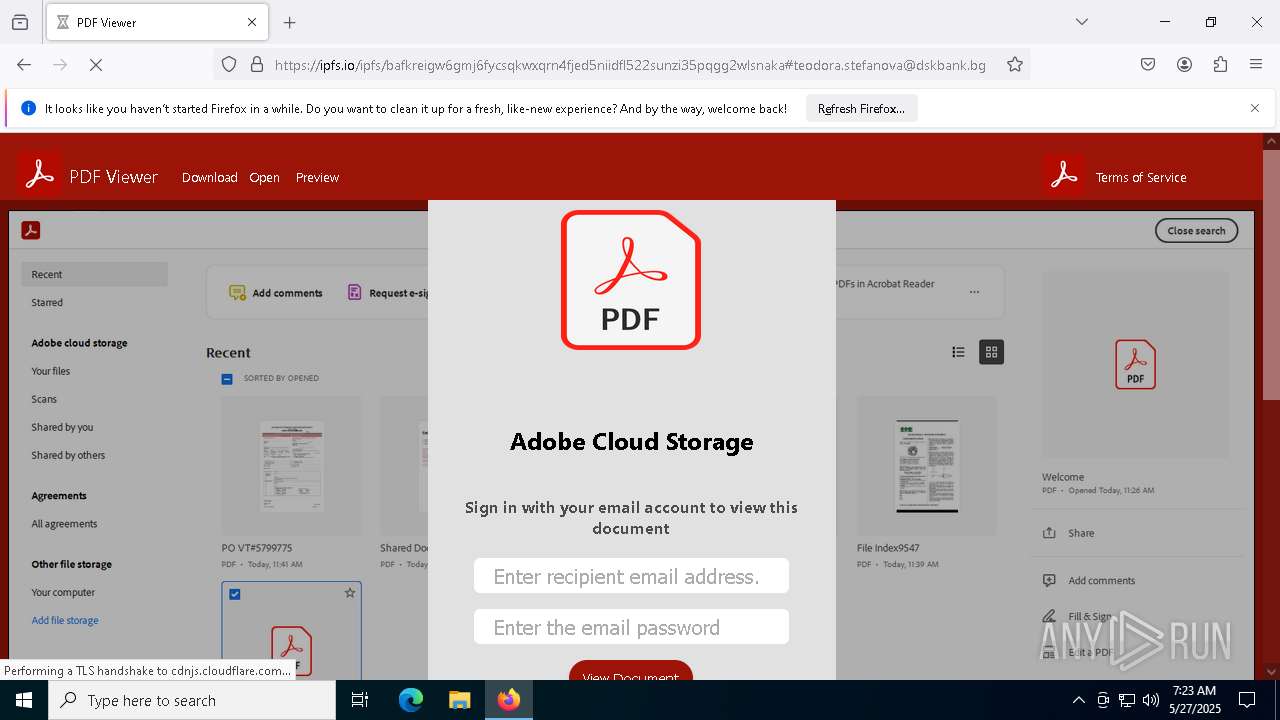Screen dimensions: 1280x720
Task: Click Add comments tool in toolbar
Action: (x=276, y=293)
